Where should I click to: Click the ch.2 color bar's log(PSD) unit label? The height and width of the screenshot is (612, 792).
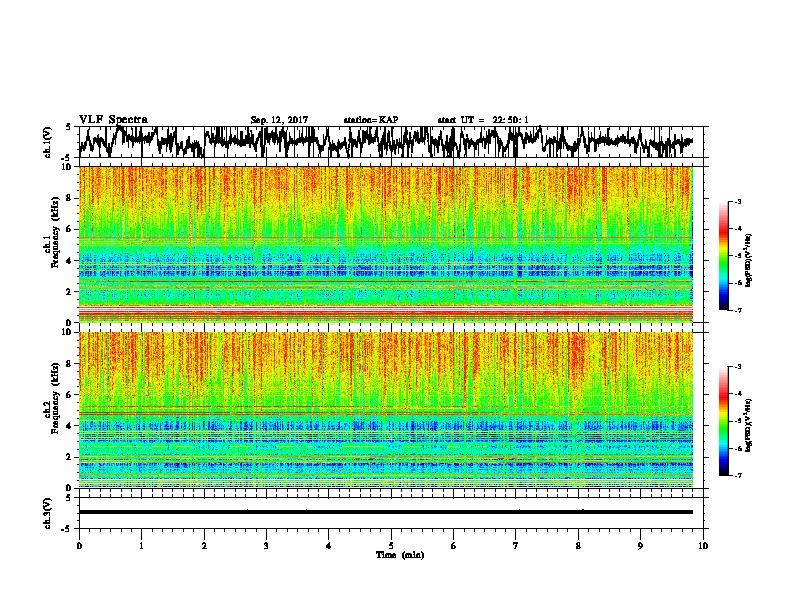(x=749, y=425)
